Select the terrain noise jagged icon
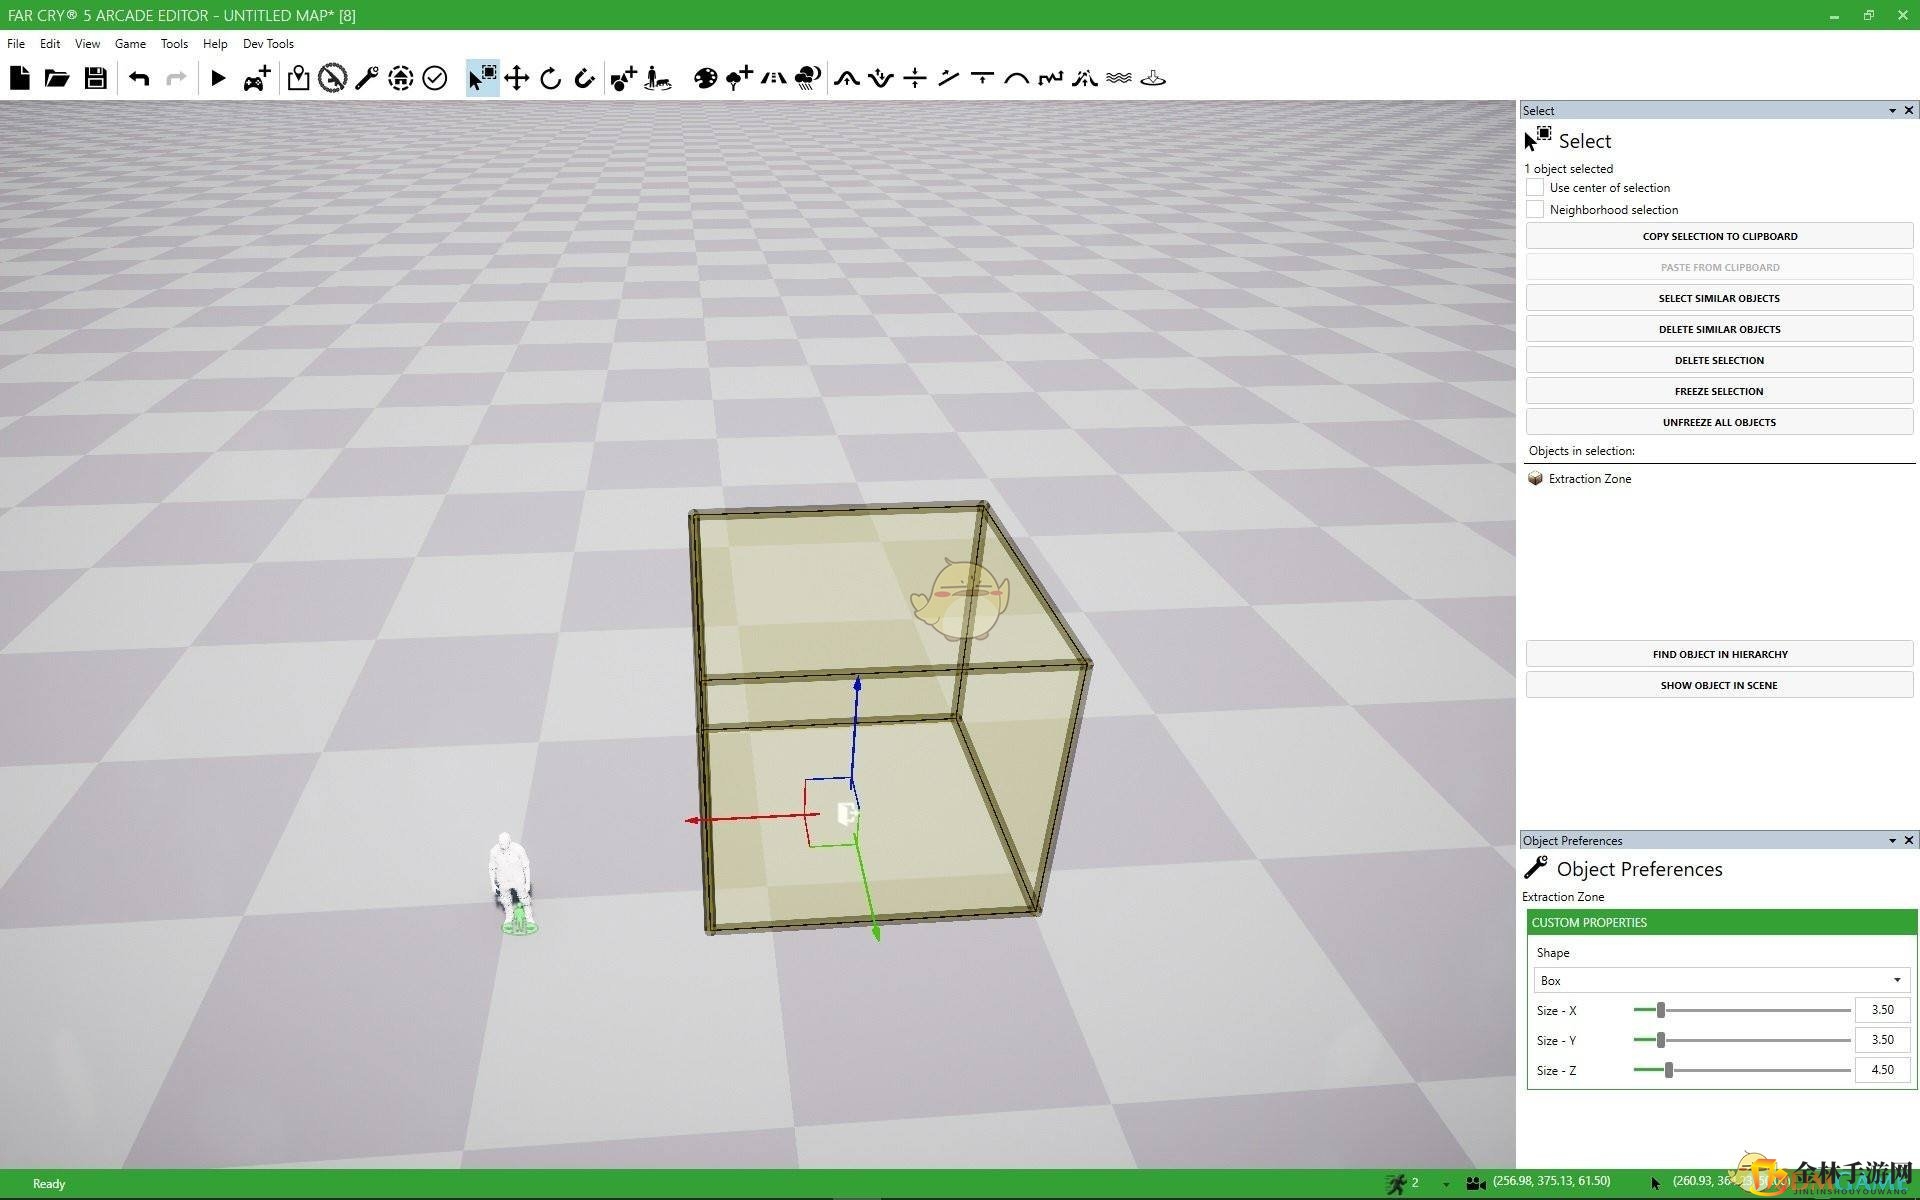 tap(1051, 78)
